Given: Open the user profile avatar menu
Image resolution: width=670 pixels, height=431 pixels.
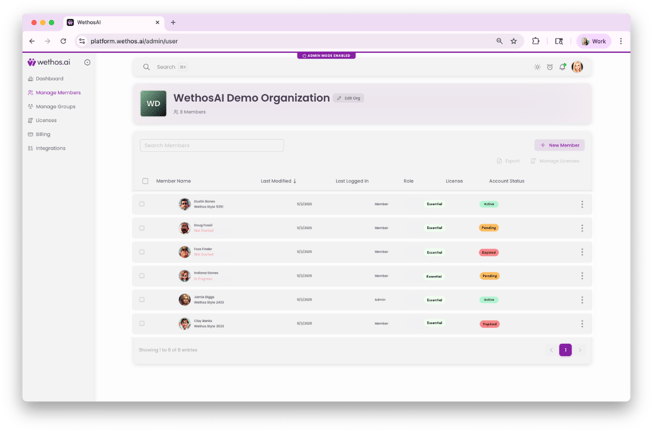Looking at the screenshot, I should [x=577, y=67].
